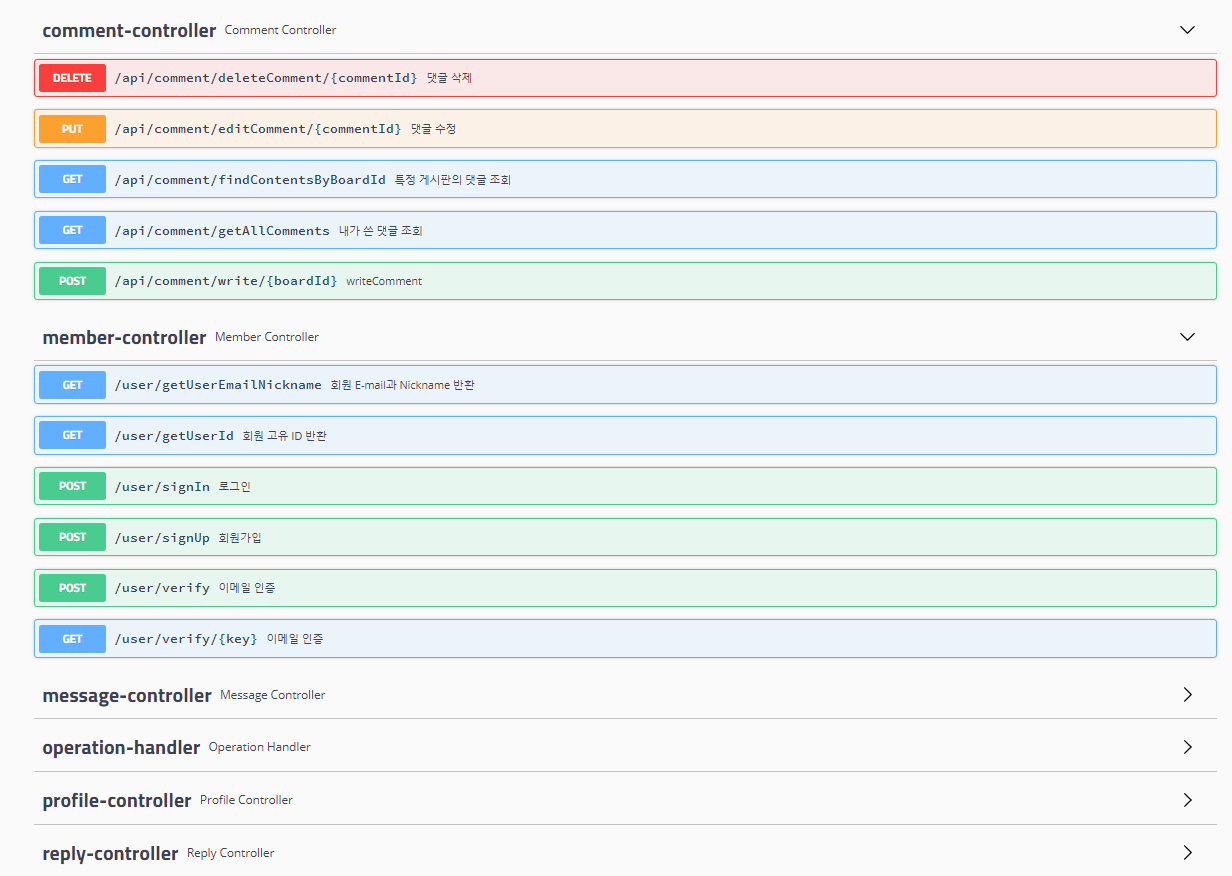Click the /user/getUserId path

[x=174, y=436]
